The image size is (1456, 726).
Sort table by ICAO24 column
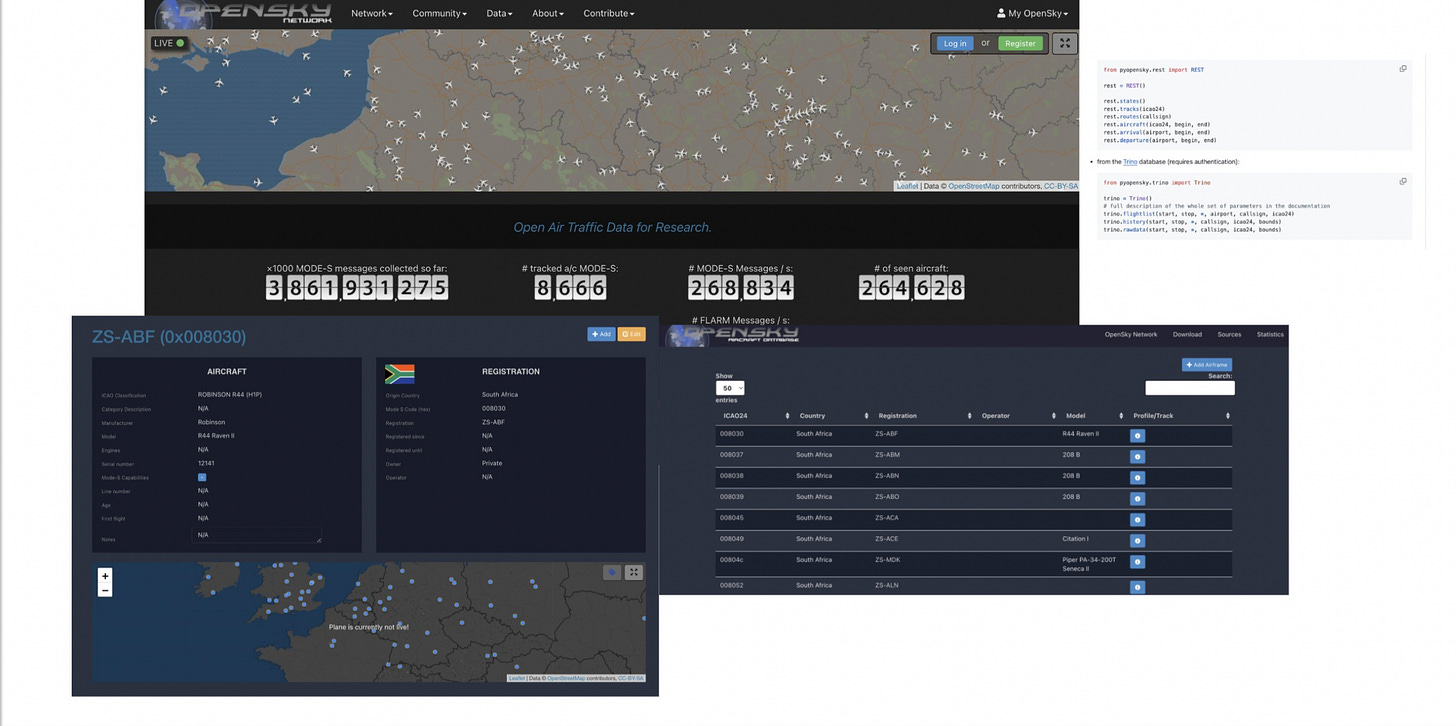[753, 415]
